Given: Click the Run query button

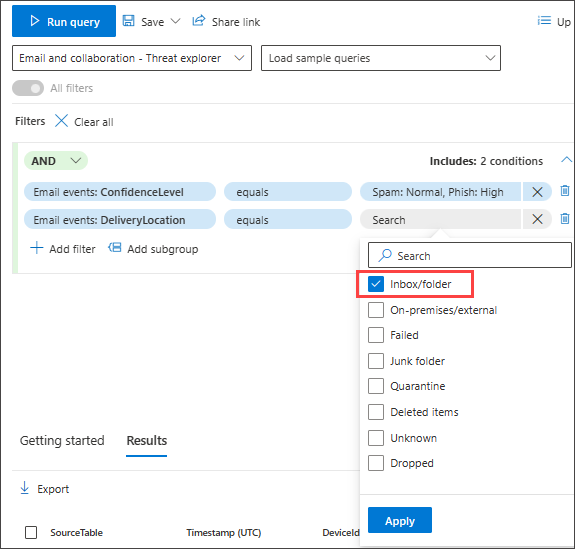Looking at the screenshot, I should [64, 21].
